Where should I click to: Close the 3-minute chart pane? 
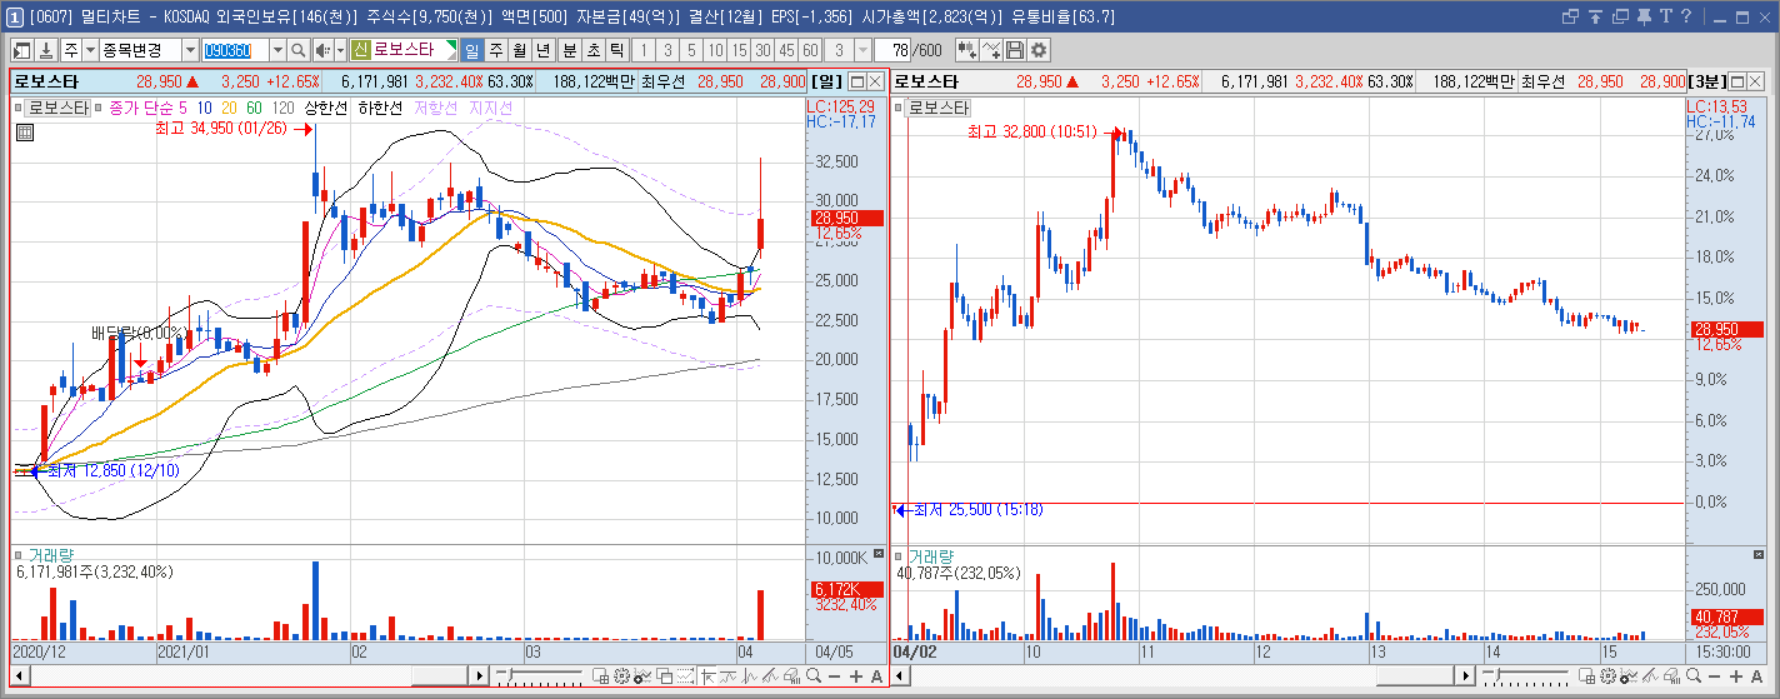click(x=1756, y=81)
